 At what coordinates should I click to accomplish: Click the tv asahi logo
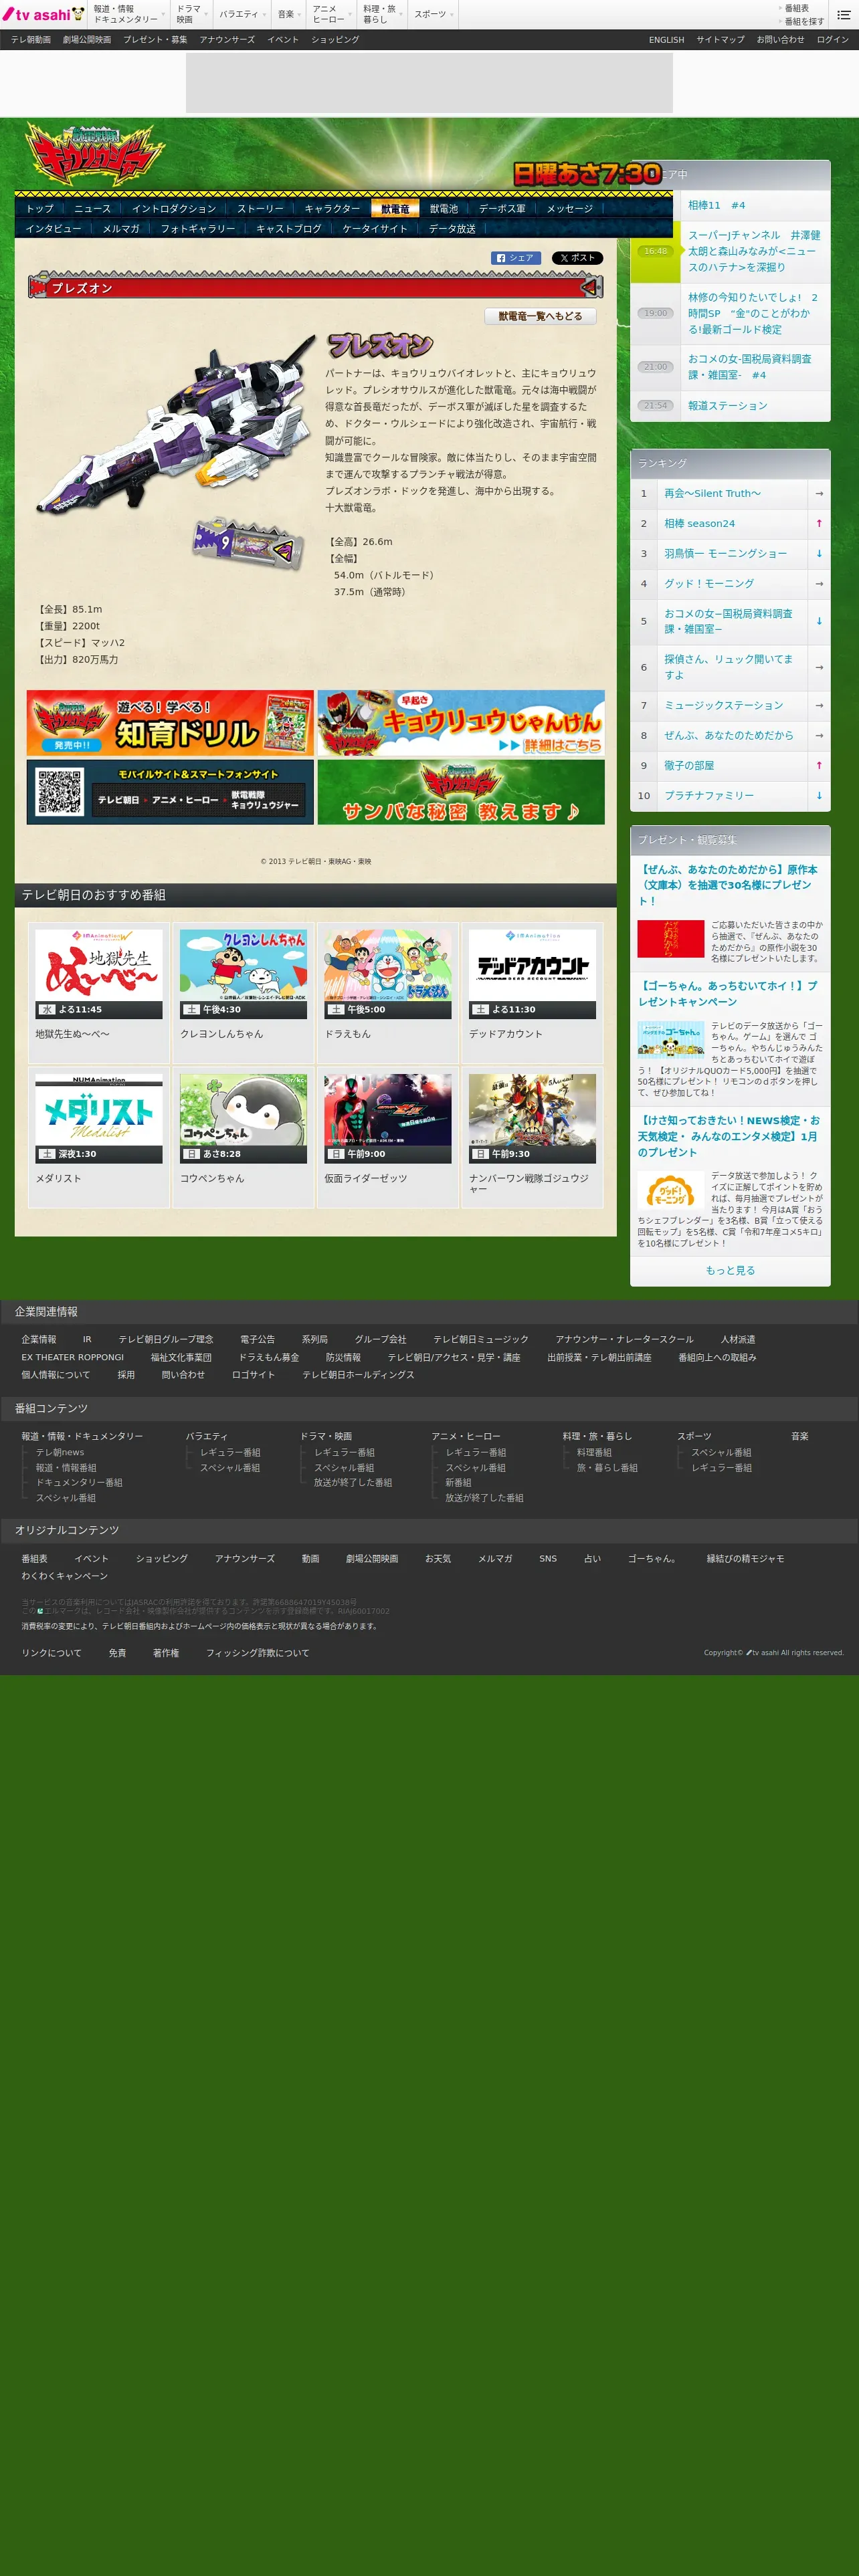pyautogui.click(x=43, y=14)
